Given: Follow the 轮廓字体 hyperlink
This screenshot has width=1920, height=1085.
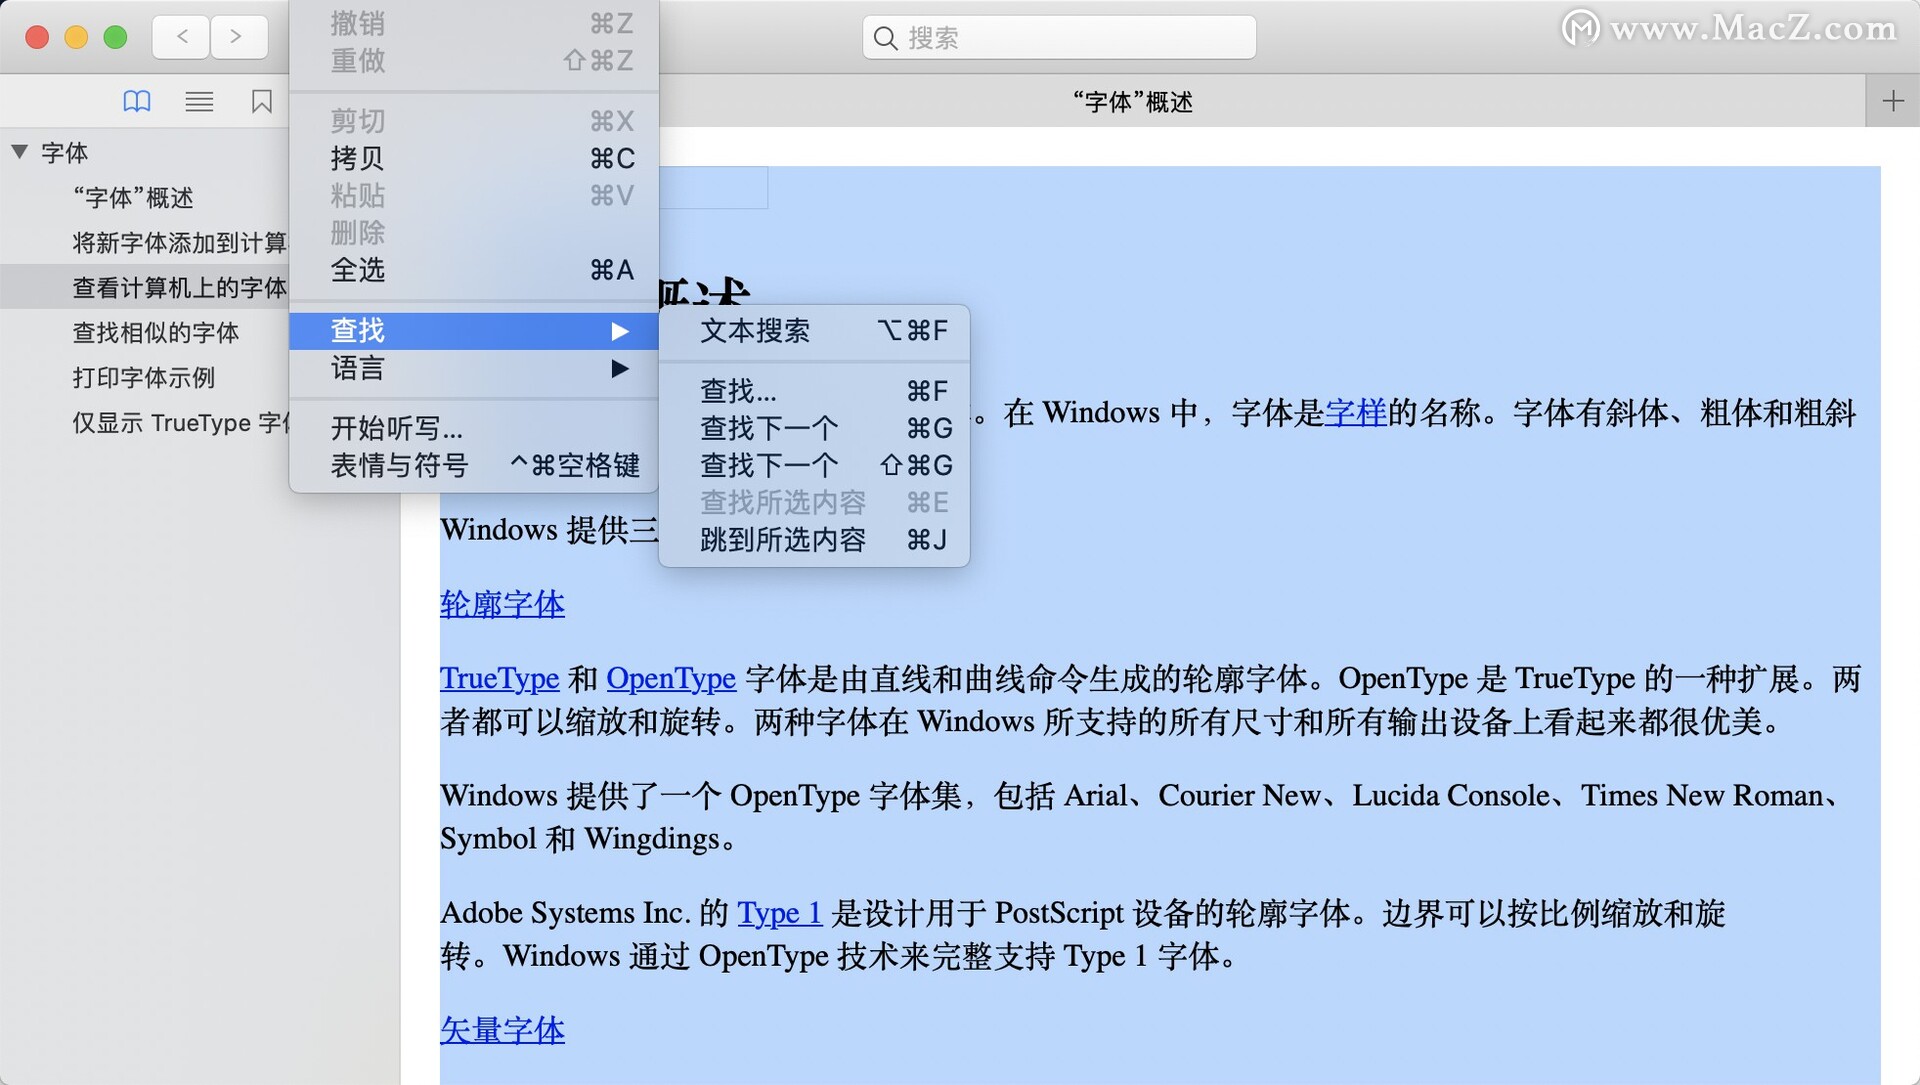Looking at the screenshot, I should click(x=502, y=605).
